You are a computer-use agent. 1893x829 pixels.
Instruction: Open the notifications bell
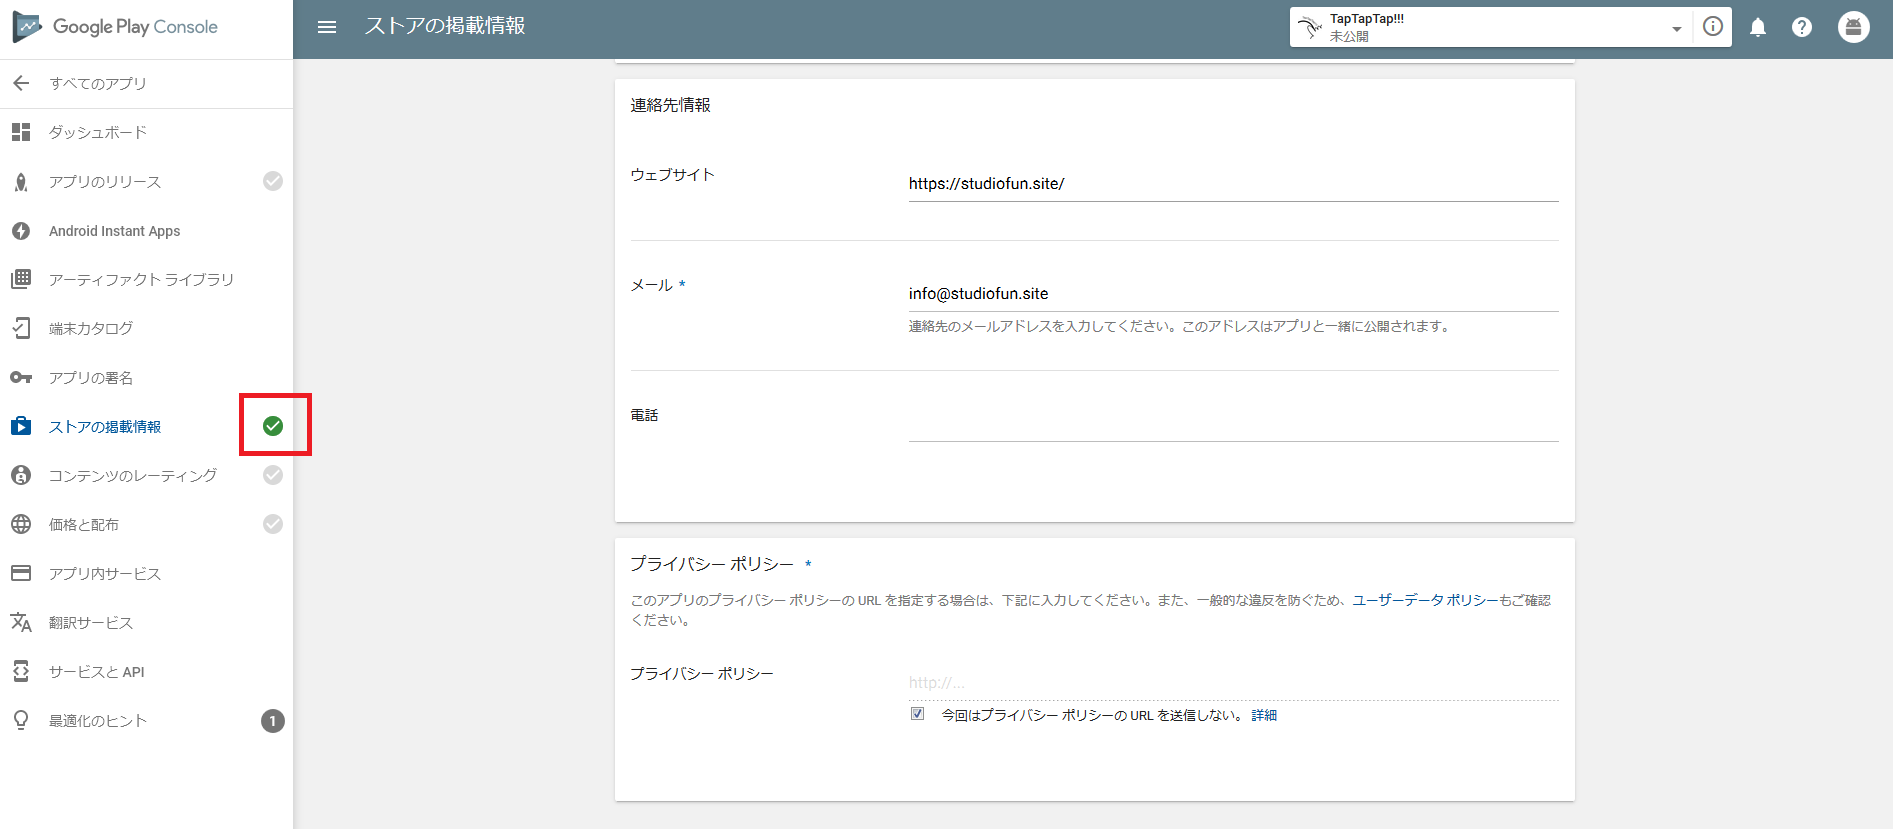1758,27
